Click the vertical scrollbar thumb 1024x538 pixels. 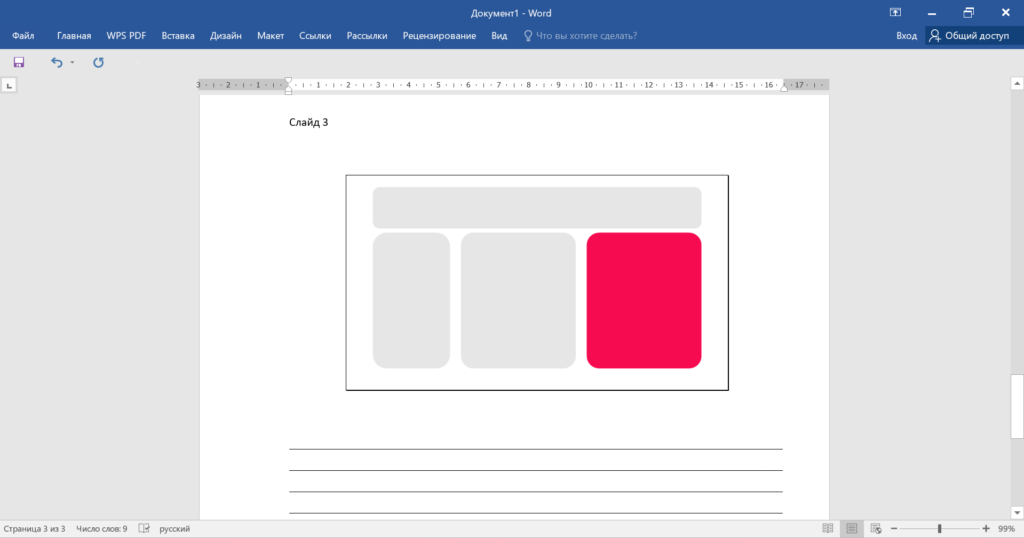[x=1017, y=406]
